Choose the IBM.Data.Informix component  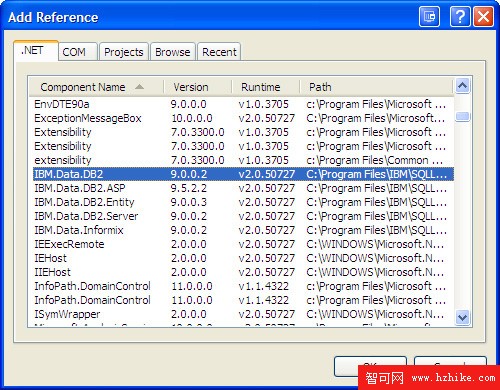(x=243, y=230)
